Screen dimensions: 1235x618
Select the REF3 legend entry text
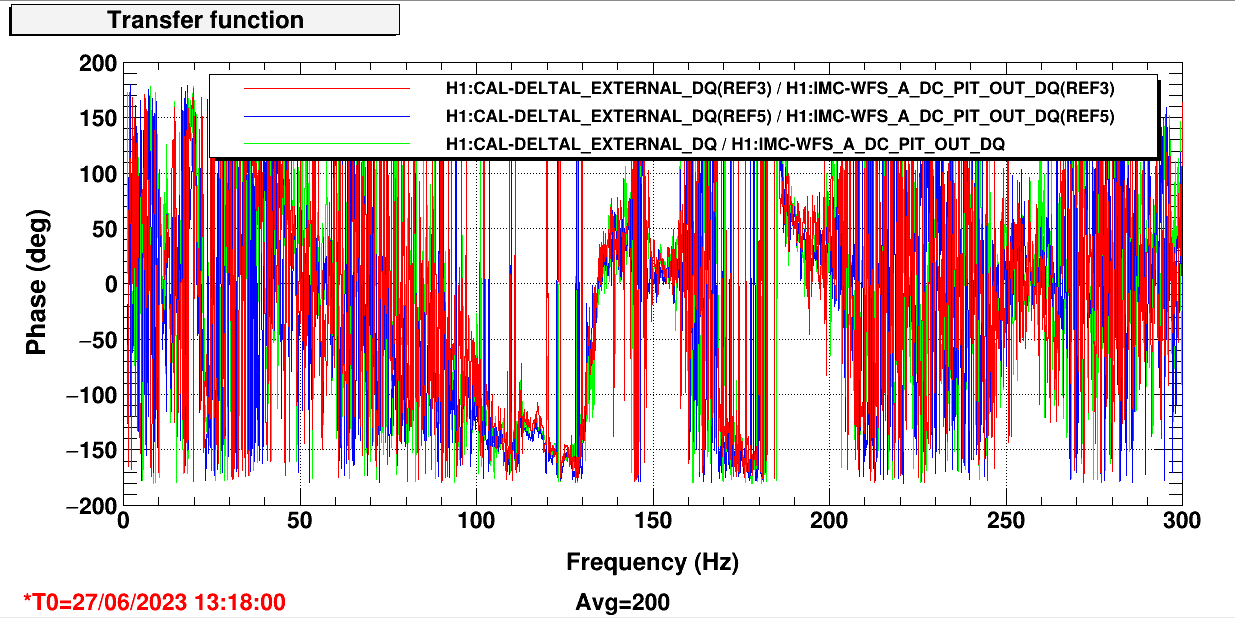(779, 88)
